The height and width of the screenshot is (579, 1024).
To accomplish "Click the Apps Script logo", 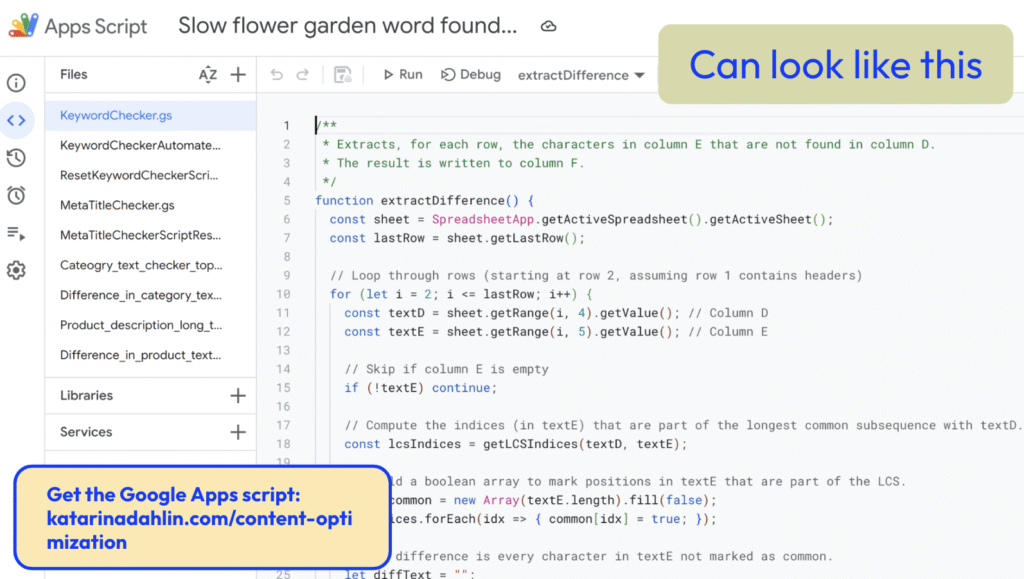I will 24,27.
